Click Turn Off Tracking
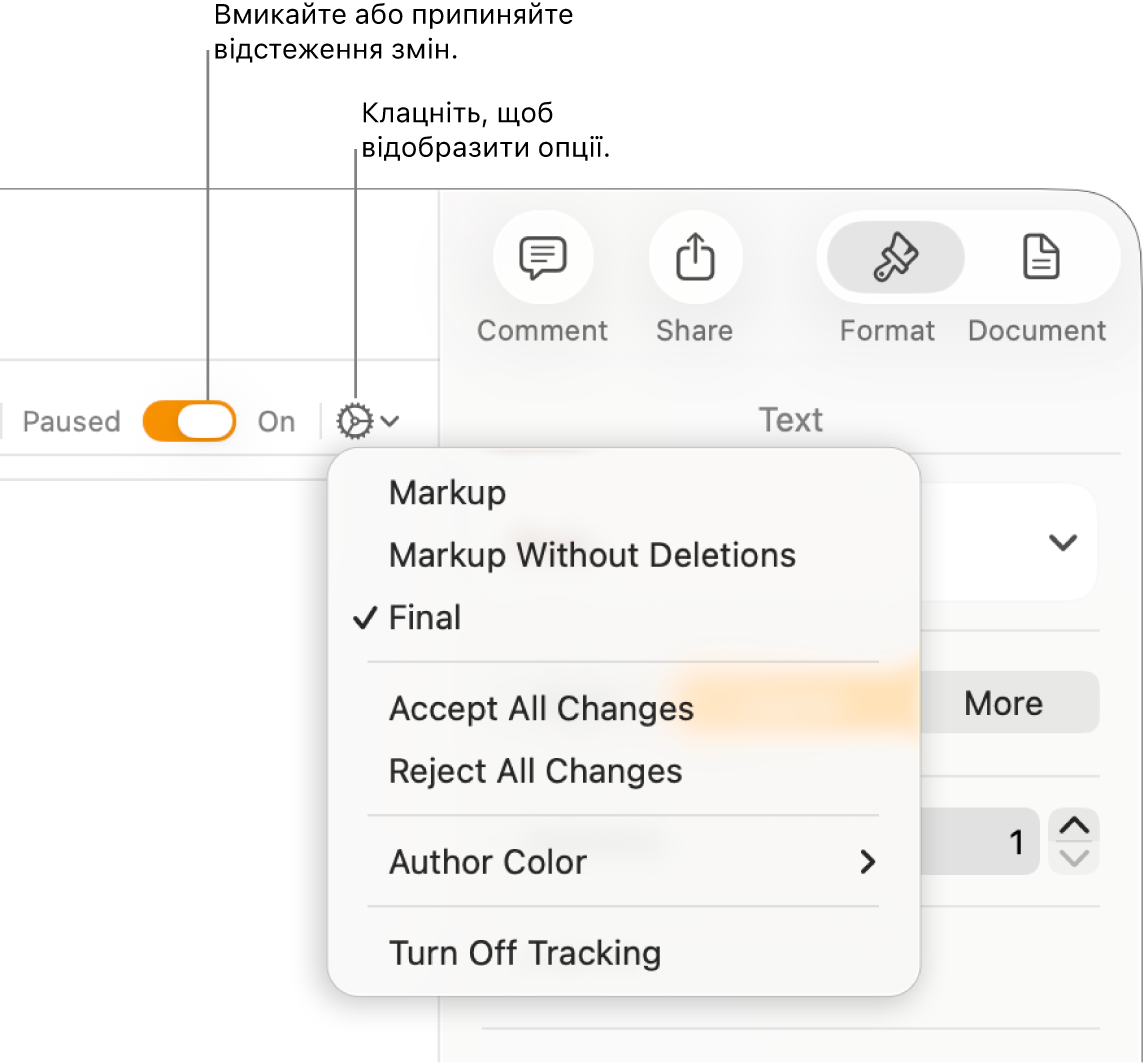The width and height of the screenshot is (1144, 1064). [x=525, y=953]
